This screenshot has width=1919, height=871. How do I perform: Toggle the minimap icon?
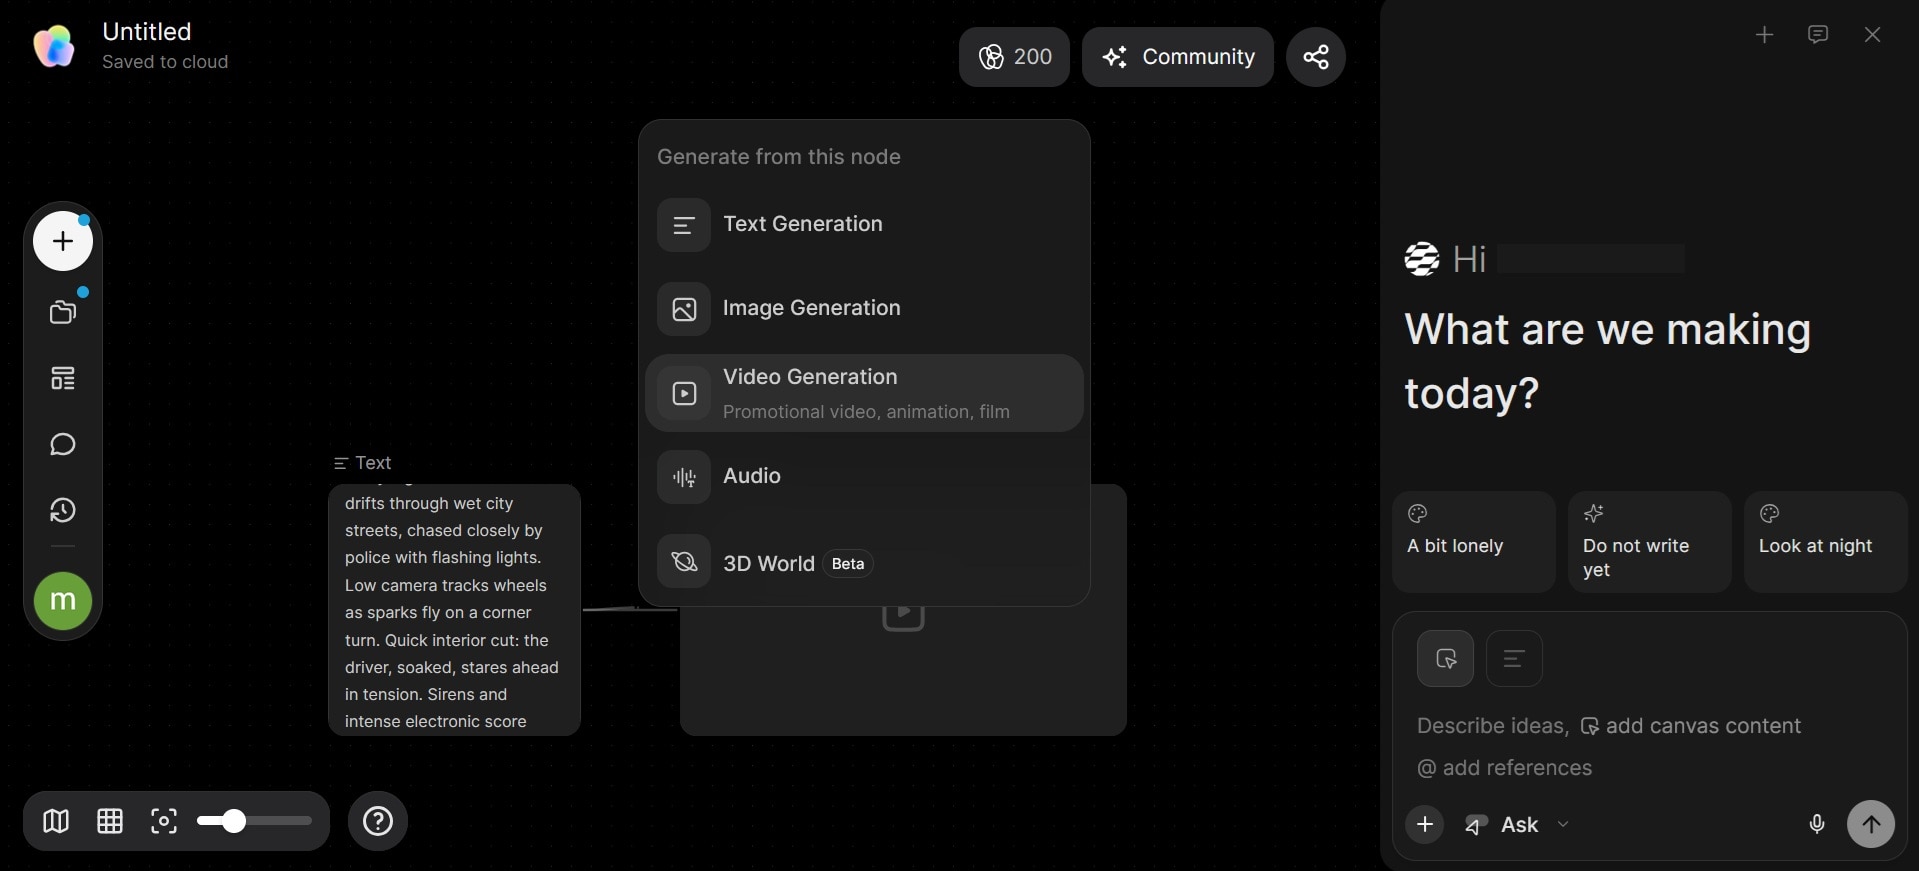click(56, 821)
